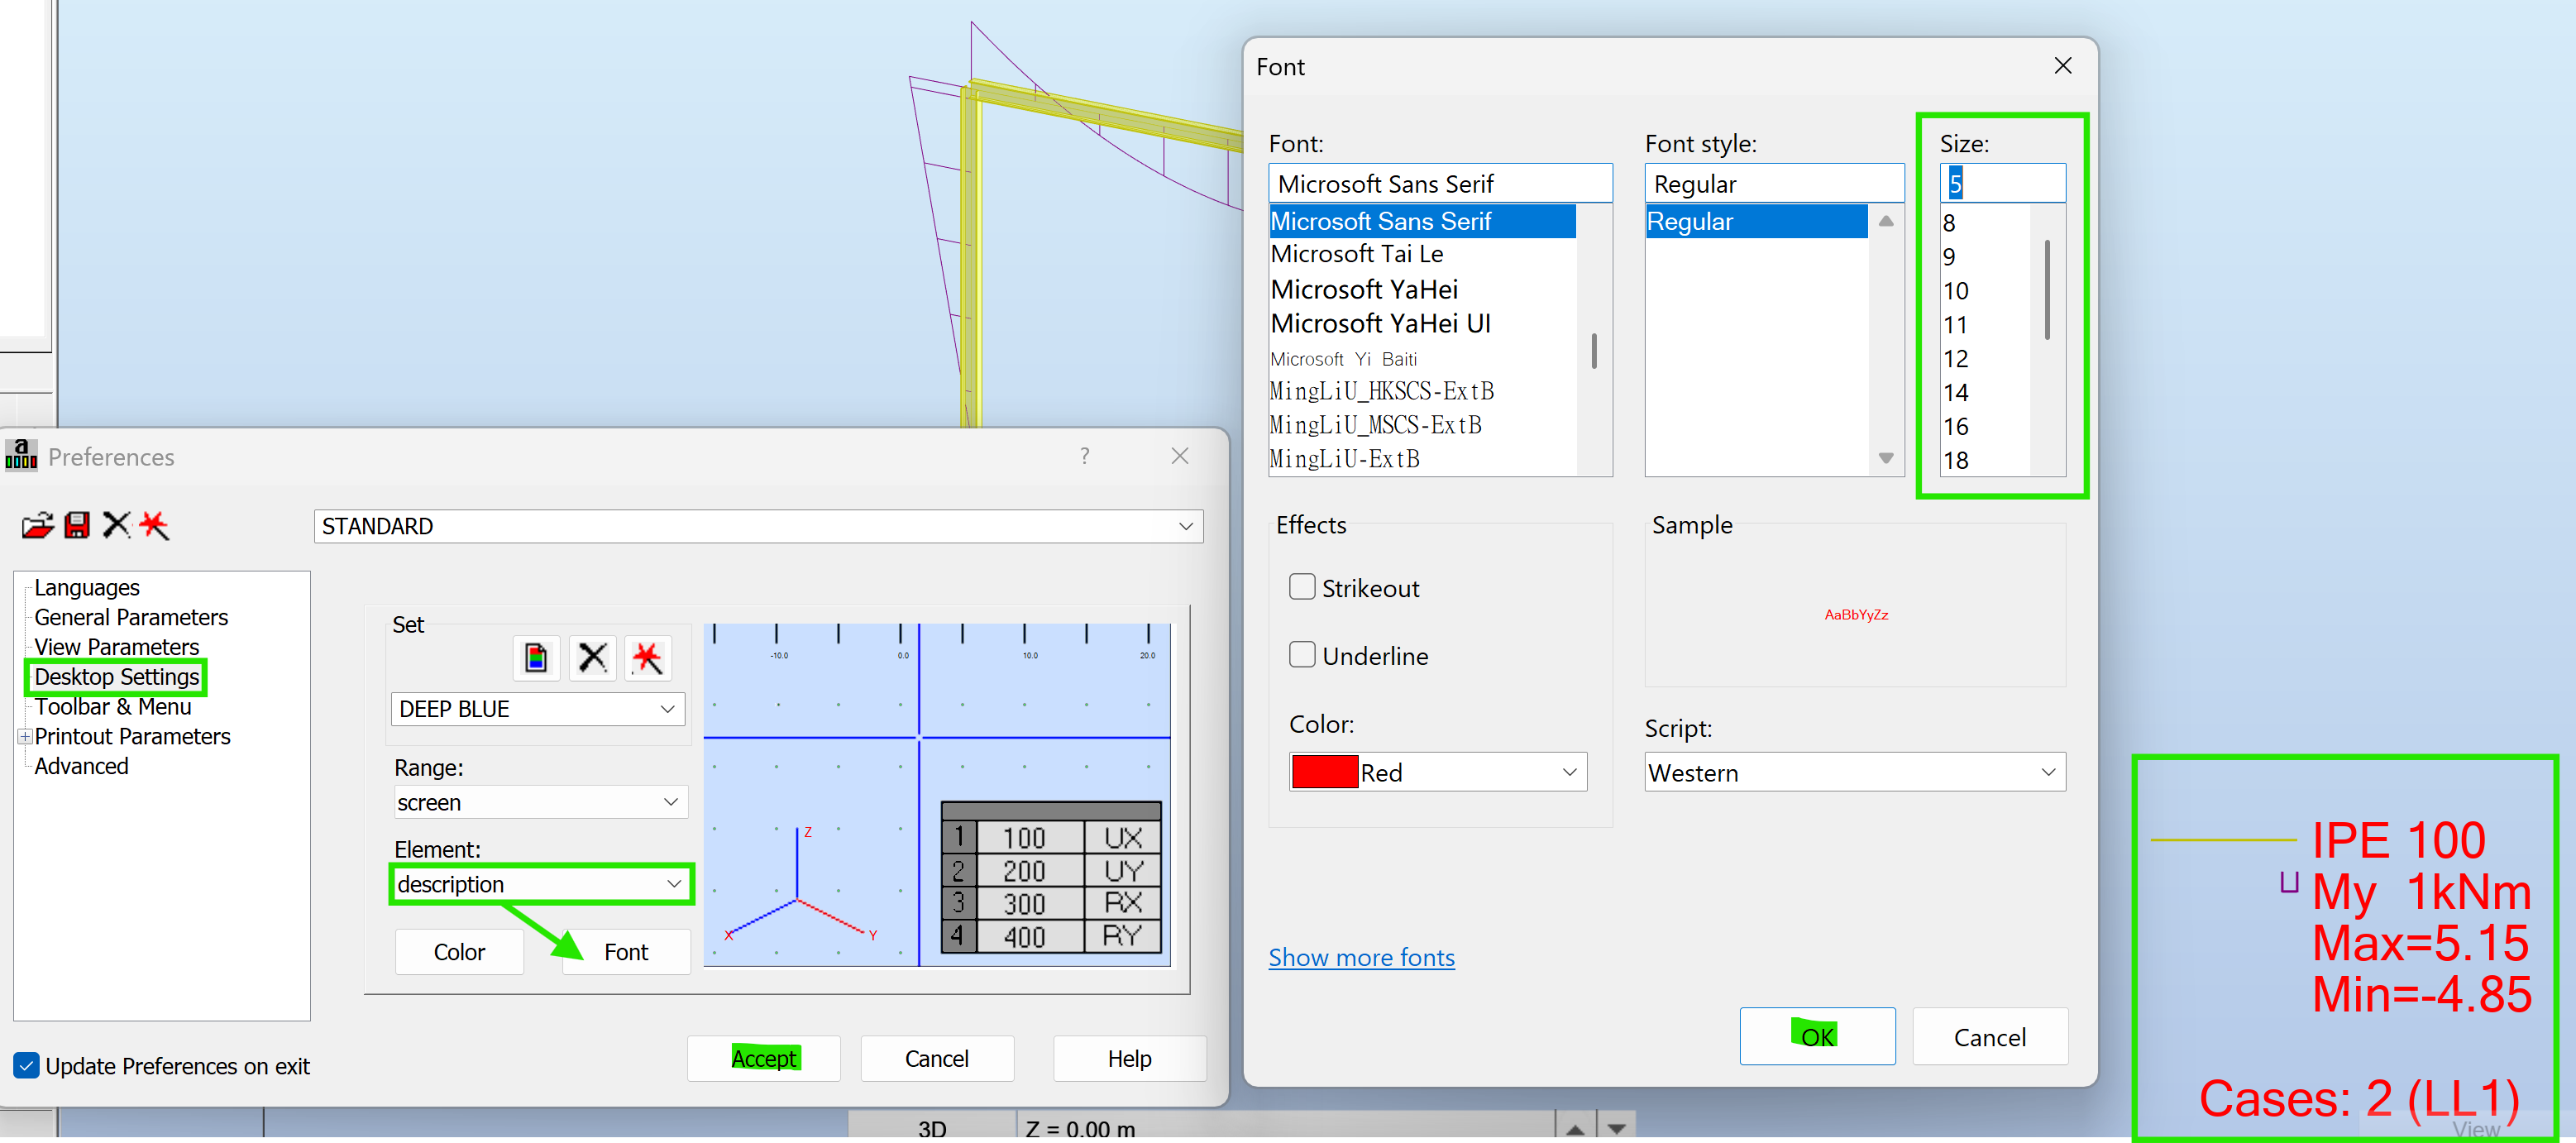Click the delete set X icon
Image resolution: width=2576 pixels, height=1143 pixels.
592,658
